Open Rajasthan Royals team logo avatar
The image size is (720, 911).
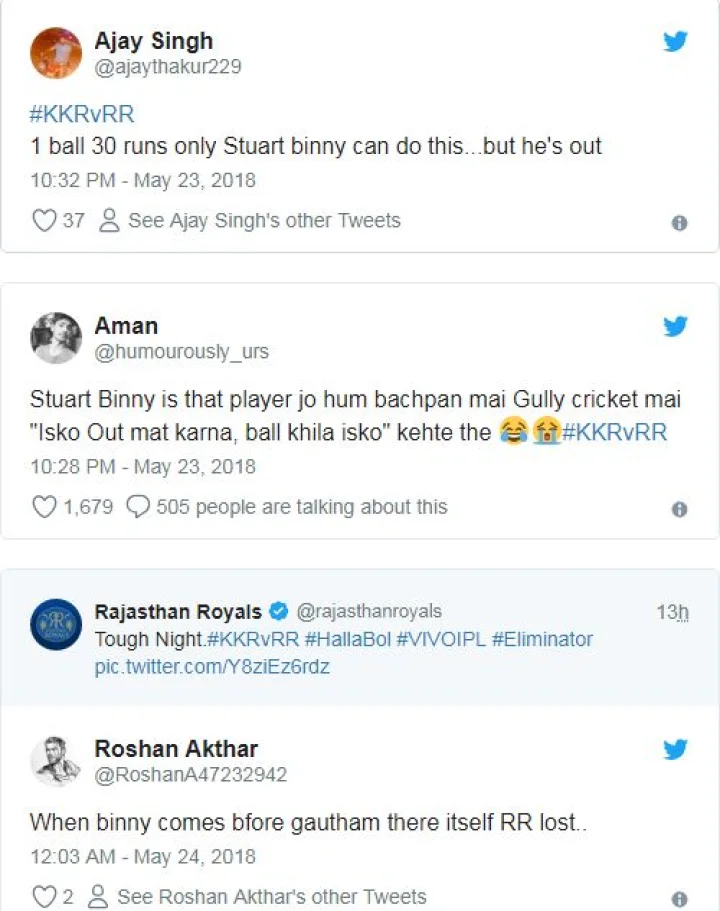pyautogui.click(x=56, y=625)
